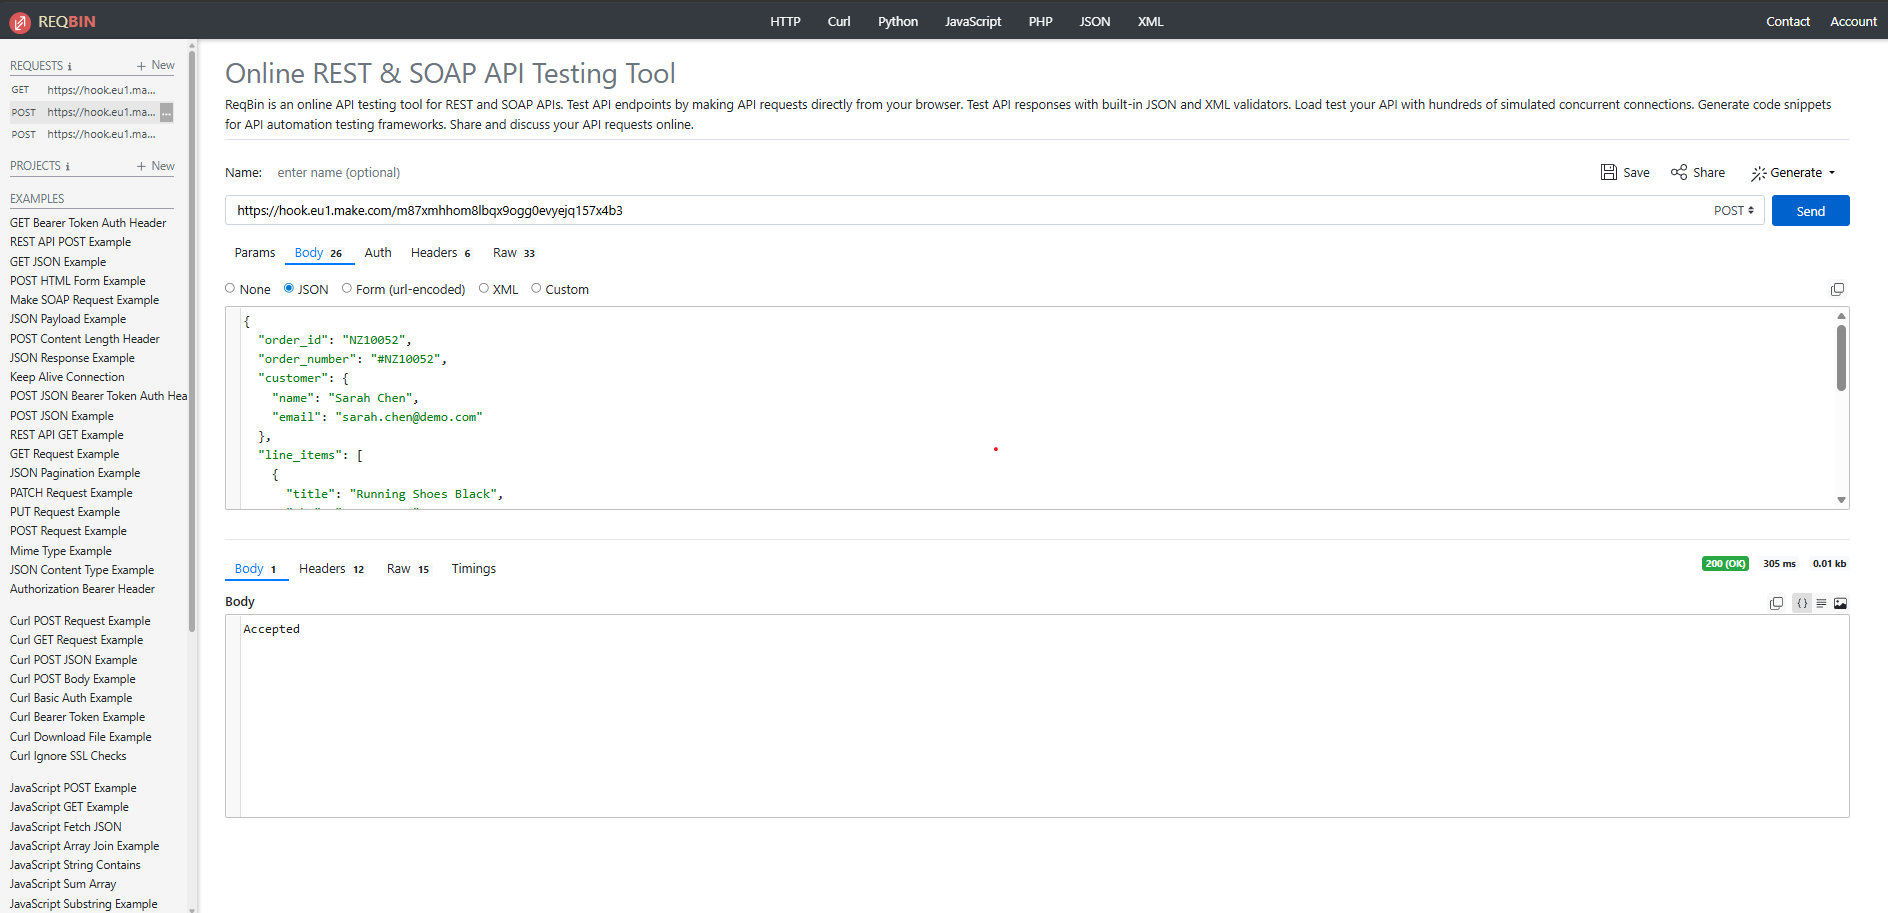Viewport: 1888px width, 913px height.
Task: Click the '200 (OK)' status badge
Action: tap(1725, 564)
